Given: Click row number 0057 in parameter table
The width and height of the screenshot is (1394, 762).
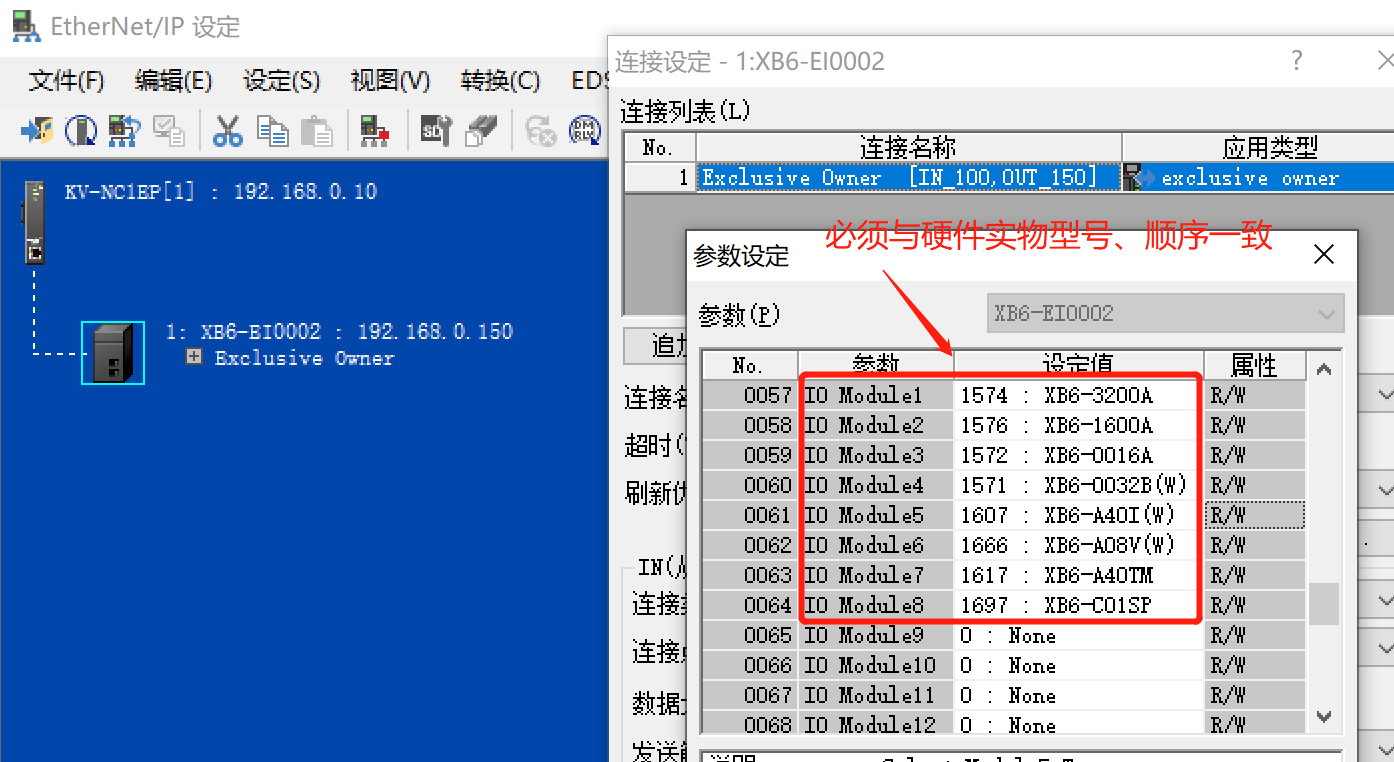Looking at the screenshot, I should [750, 395].
